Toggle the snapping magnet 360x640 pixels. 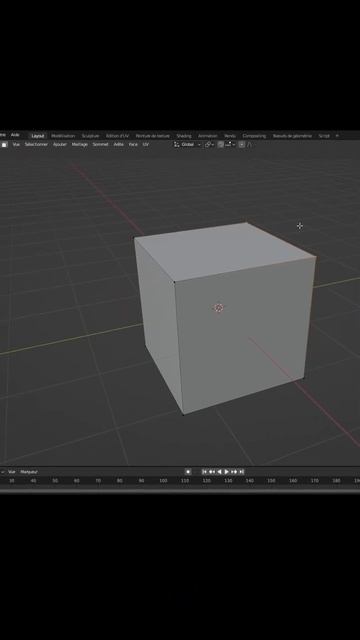(x=221, y=144)
